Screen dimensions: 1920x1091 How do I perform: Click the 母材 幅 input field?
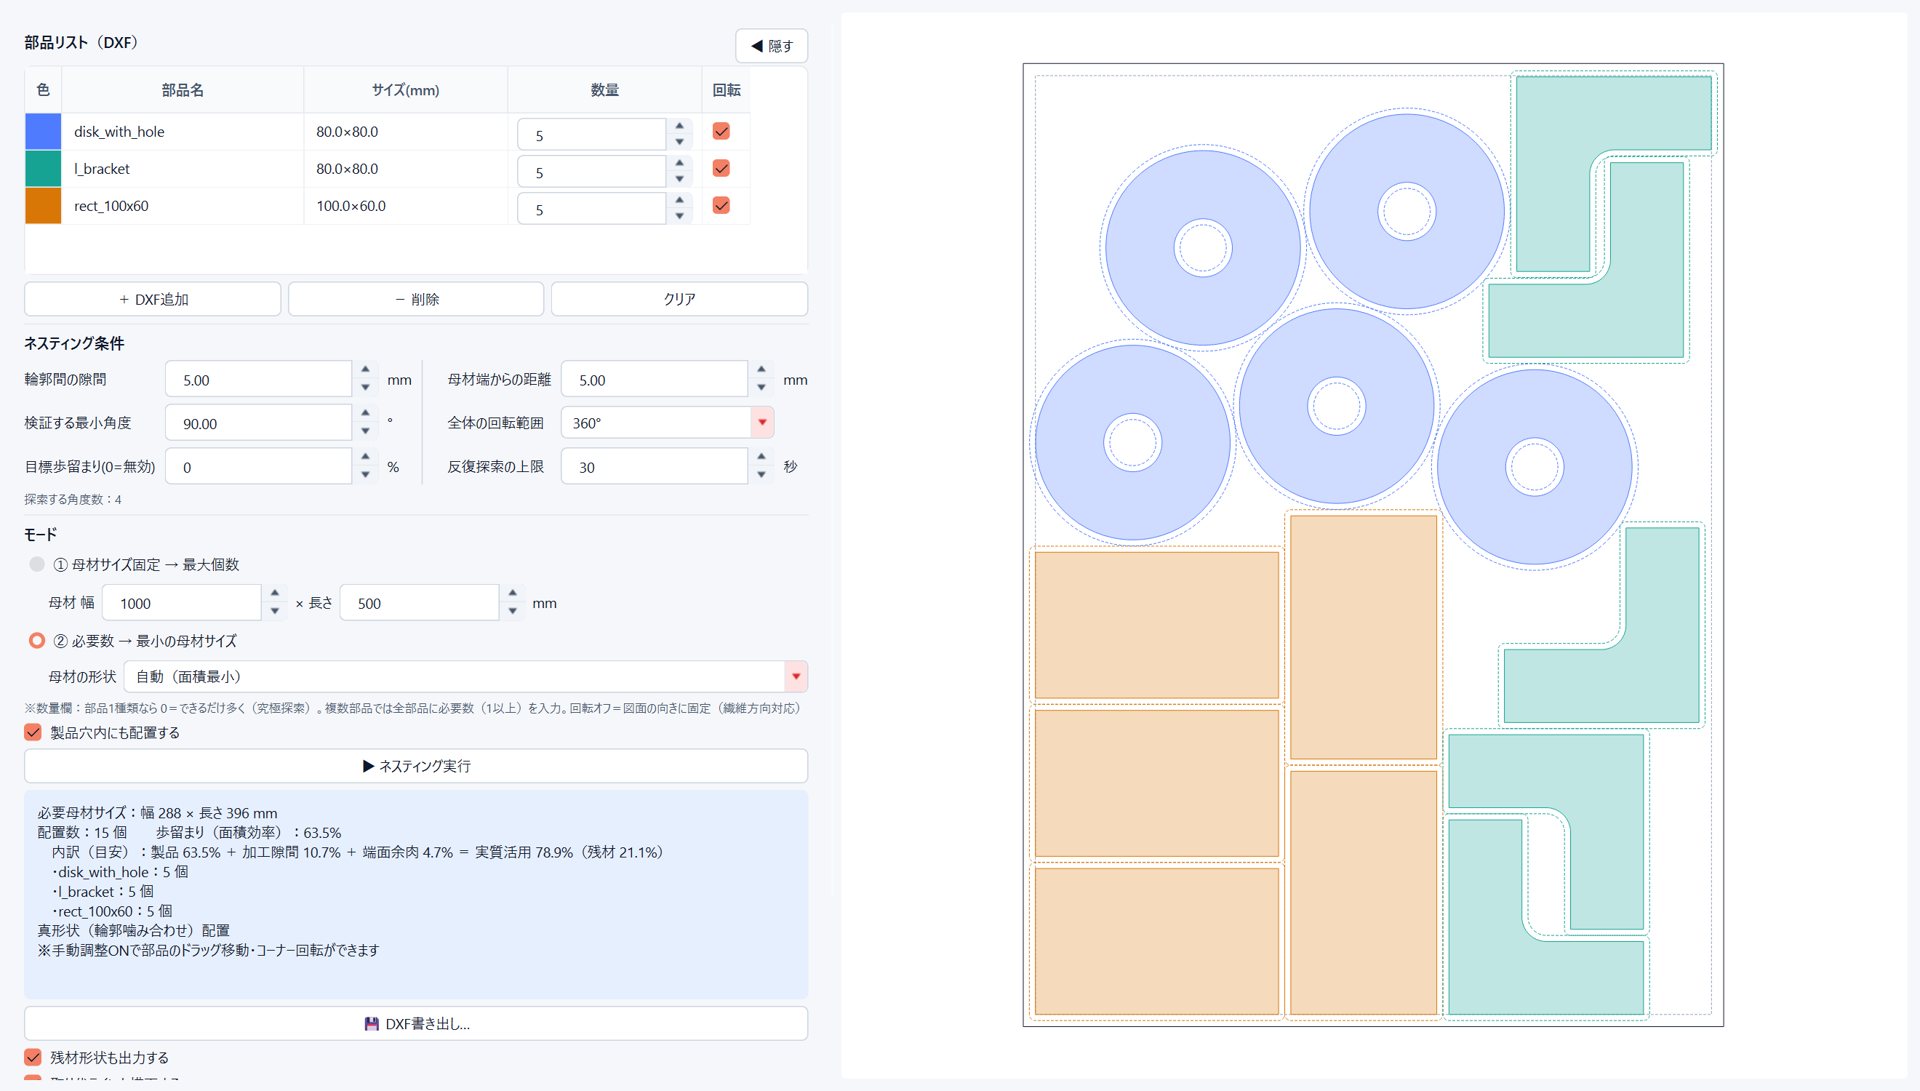pos(182,603)
